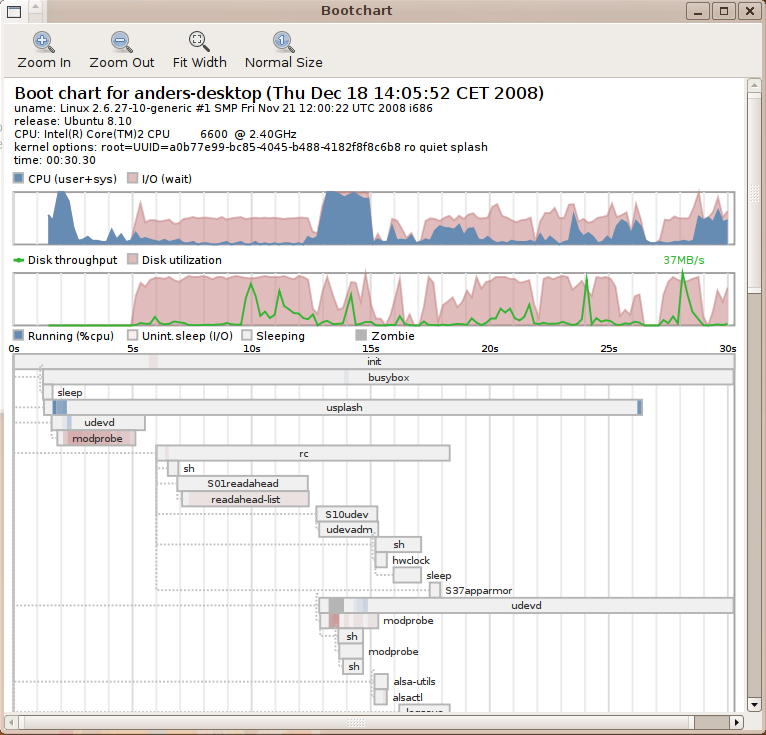
Task: Click the Disk utilization legend swatch
Action: click(132, 259)
